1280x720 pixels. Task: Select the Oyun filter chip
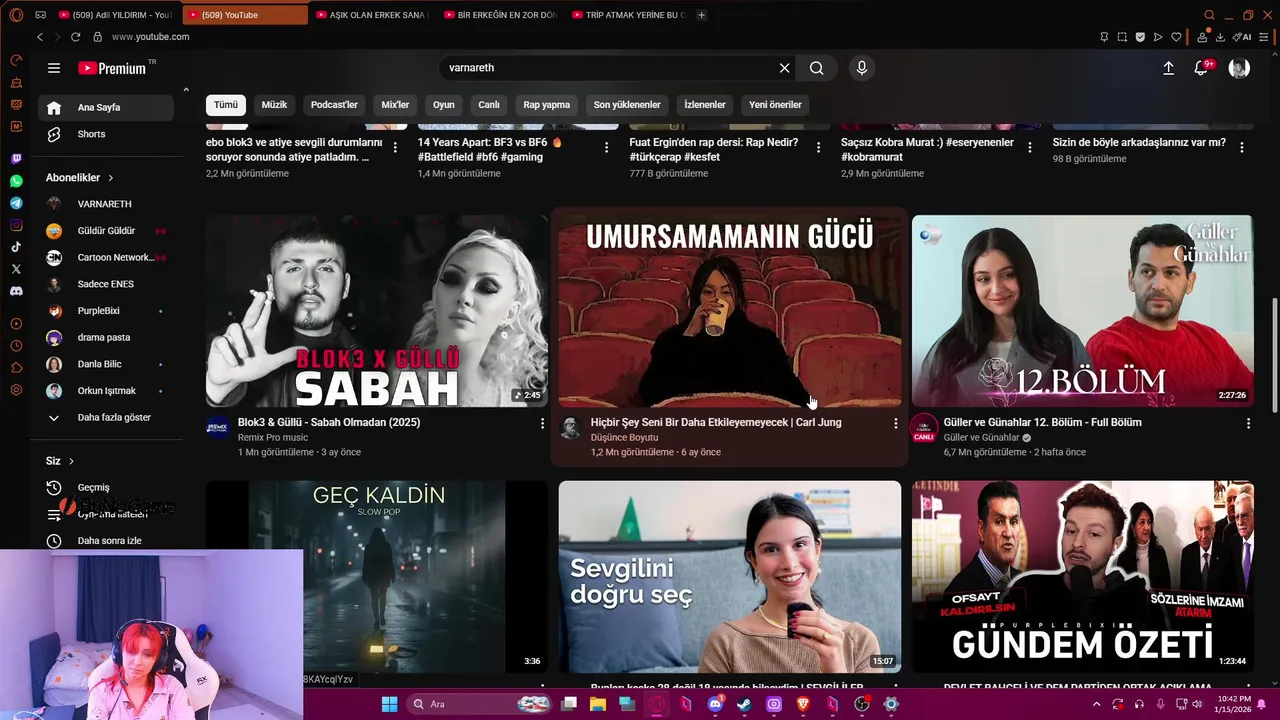point(443,105)
